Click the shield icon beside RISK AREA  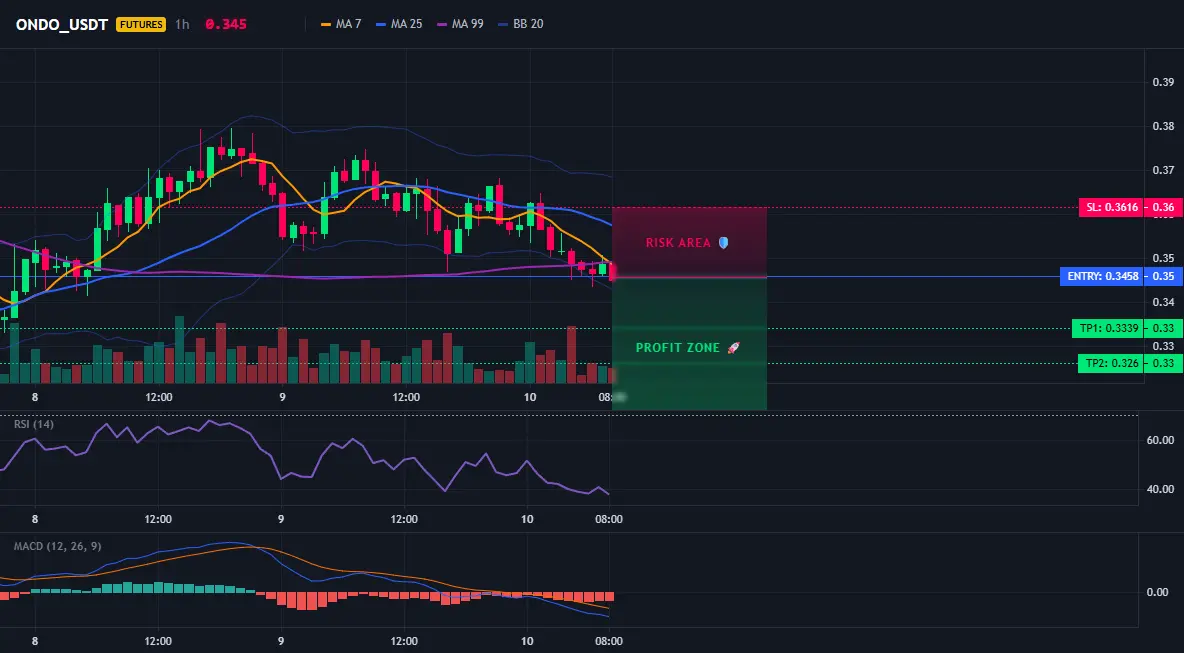[x=723, y=243]
